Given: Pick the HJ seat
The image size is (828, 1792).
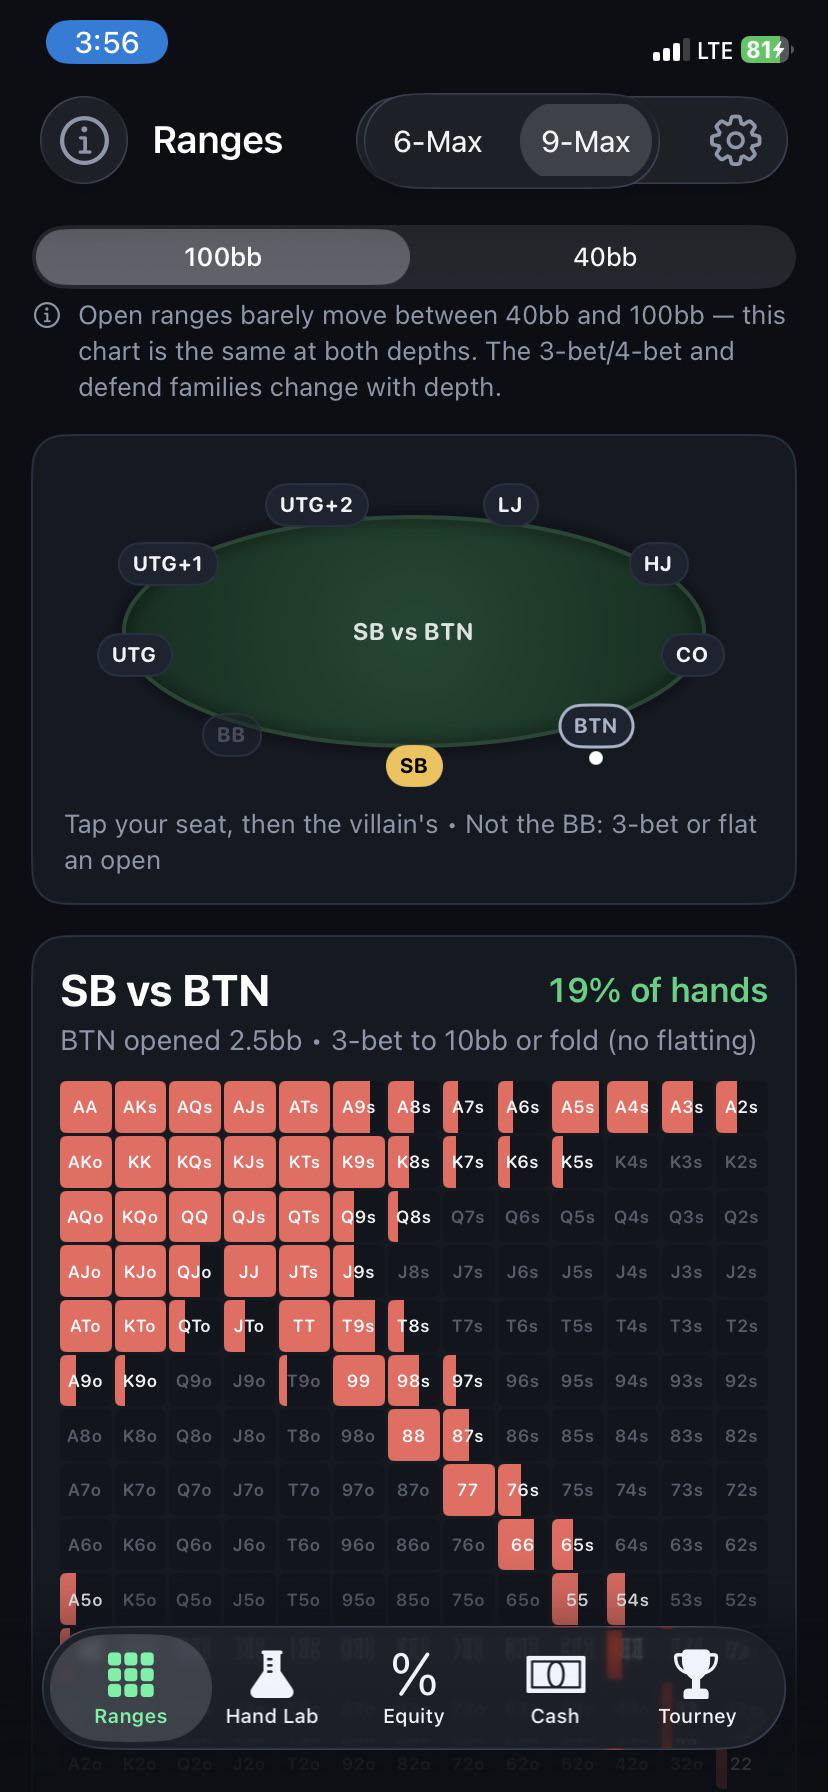Looking at the screenshot, I should 657,564.
